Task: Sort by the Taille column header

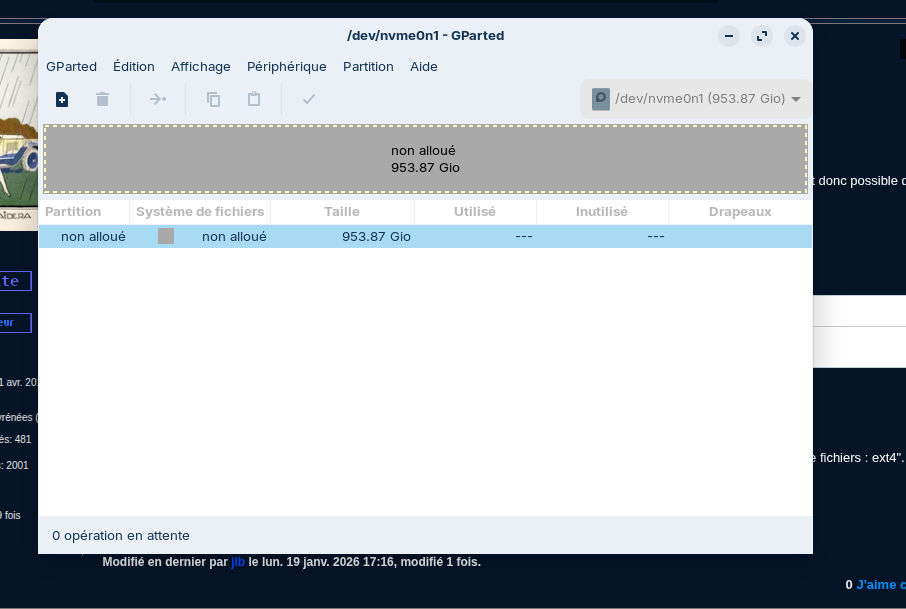Action: click(342, 212)
